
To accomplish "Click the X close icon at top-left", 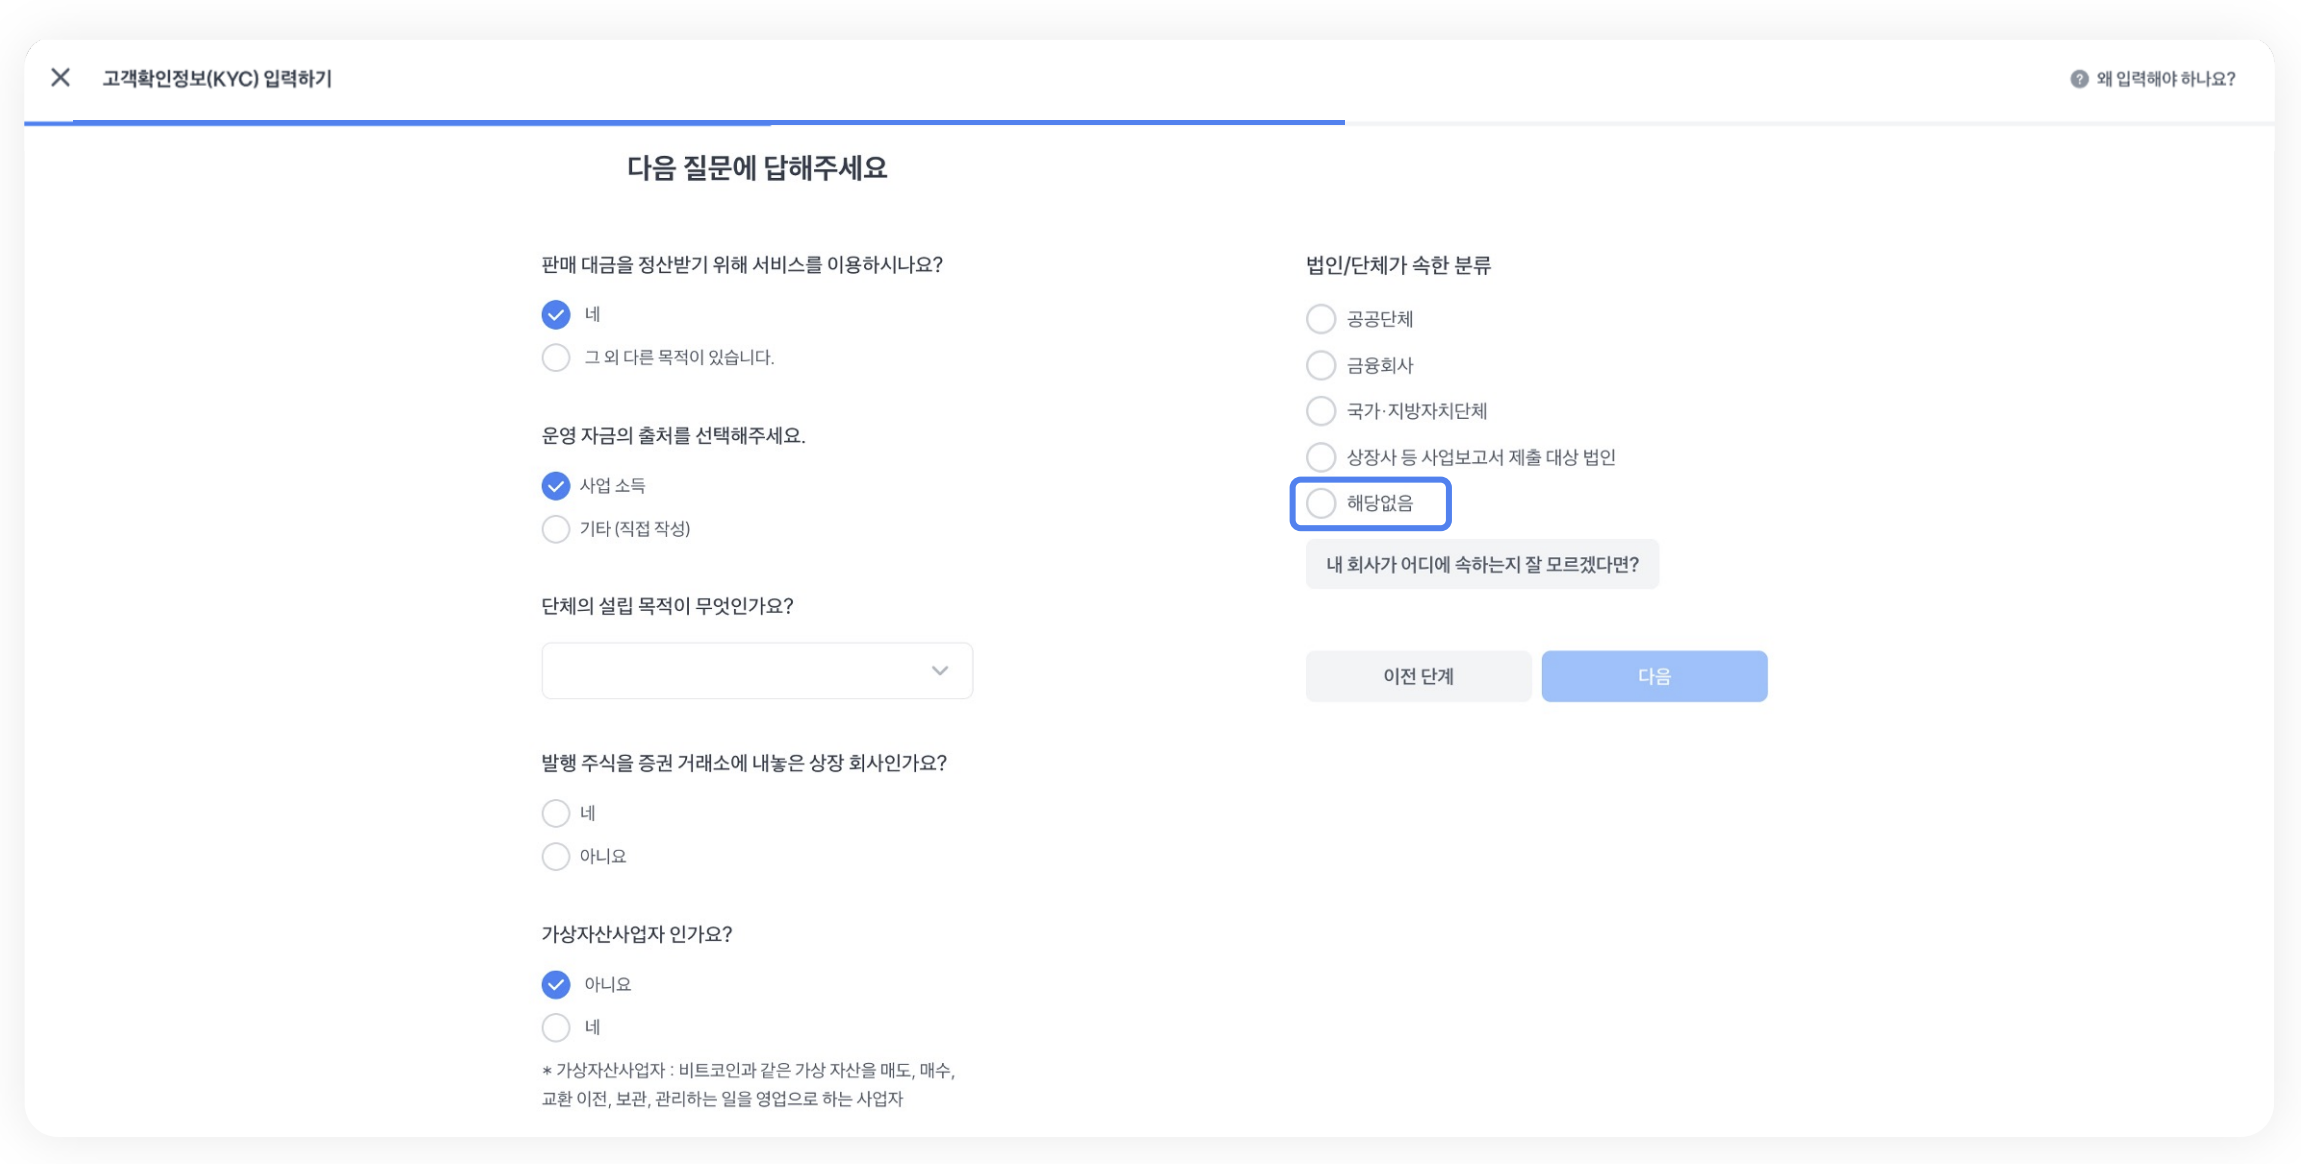I will 60,77.
